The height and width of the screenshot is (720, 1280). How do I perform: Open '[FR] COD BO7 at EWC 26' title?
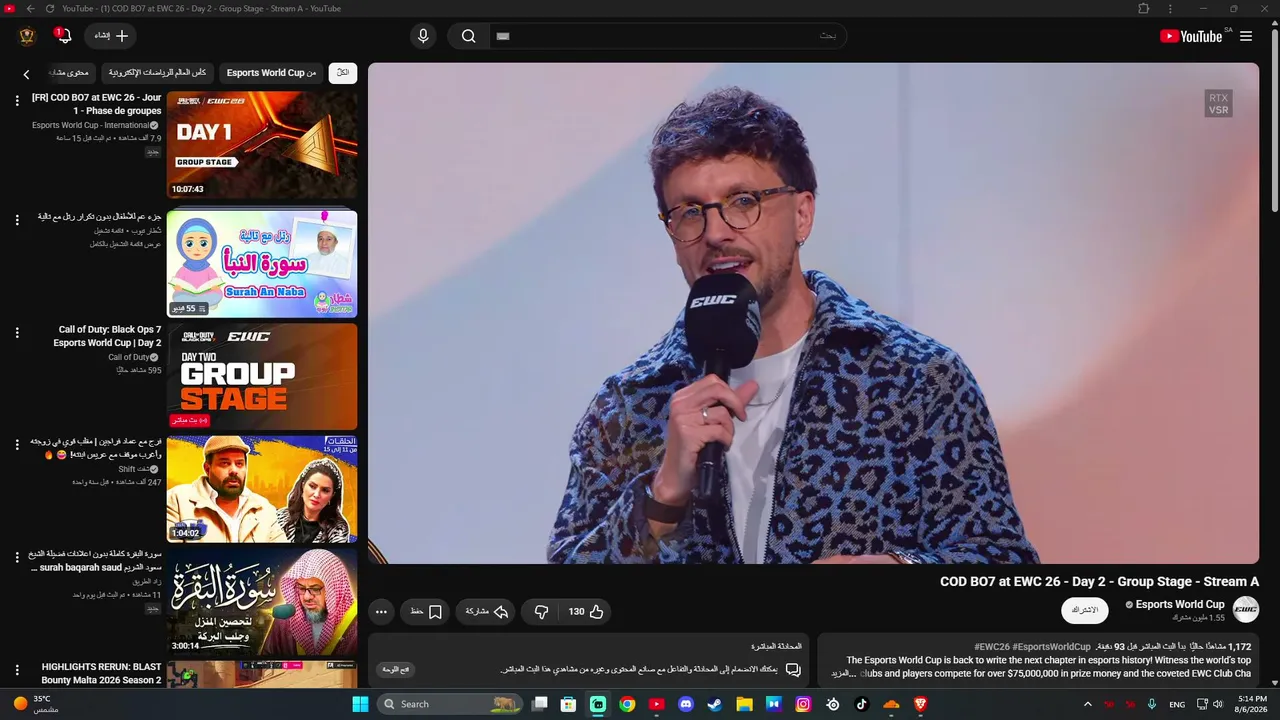point(96,104)
